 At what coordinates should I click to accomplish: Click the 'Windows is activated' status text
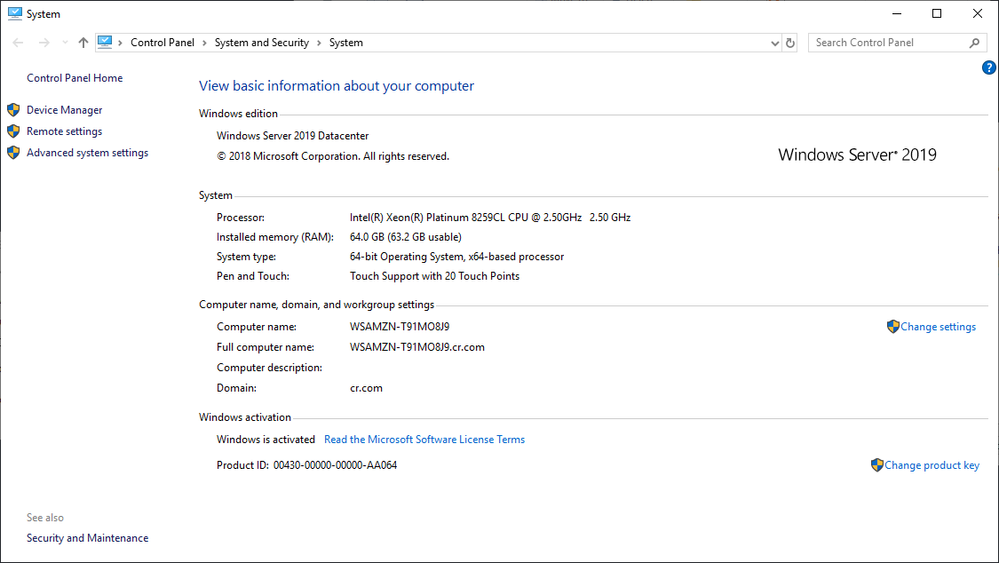click(266, 439)
